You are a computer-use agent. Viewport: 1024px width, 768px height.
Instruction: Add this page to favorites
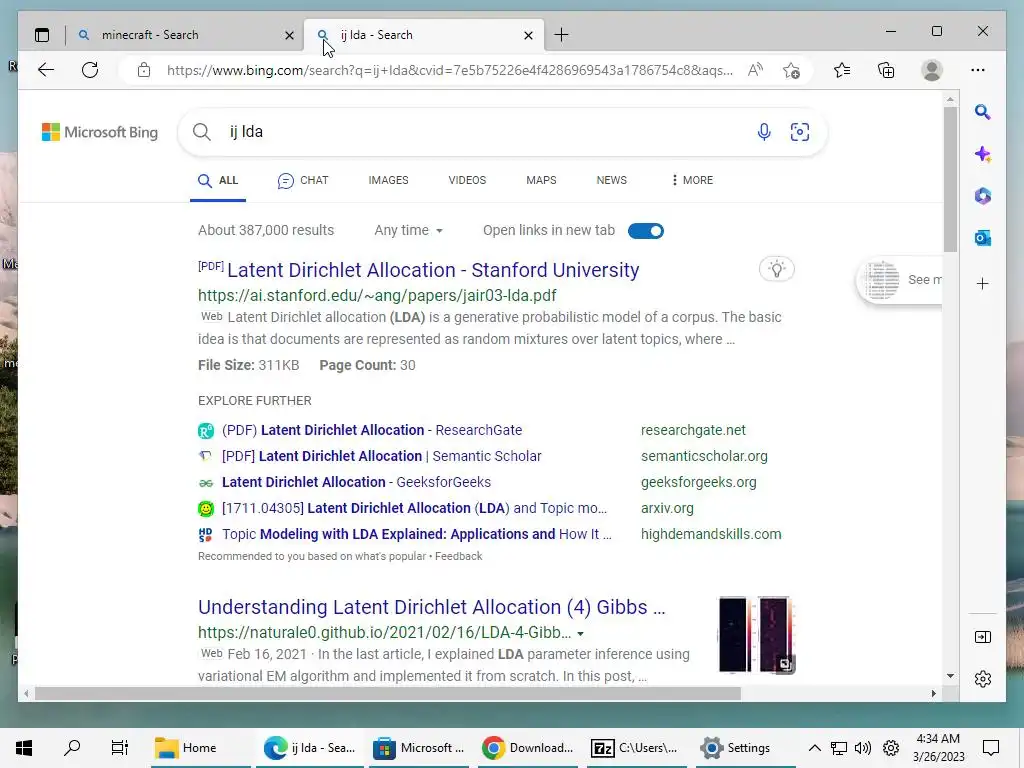click(x=792, y=70)
